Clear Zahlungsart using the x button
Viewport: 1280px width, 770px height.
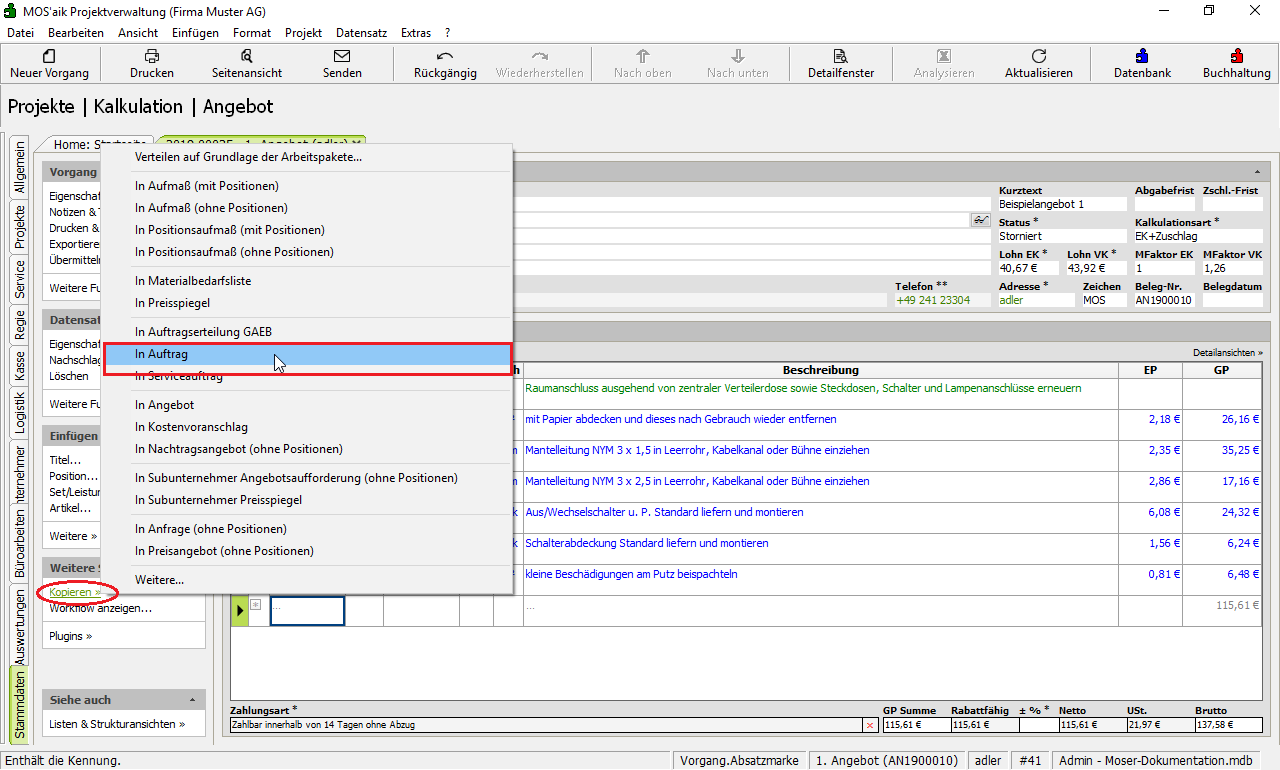pyautogui.click(x=869, y=725)
